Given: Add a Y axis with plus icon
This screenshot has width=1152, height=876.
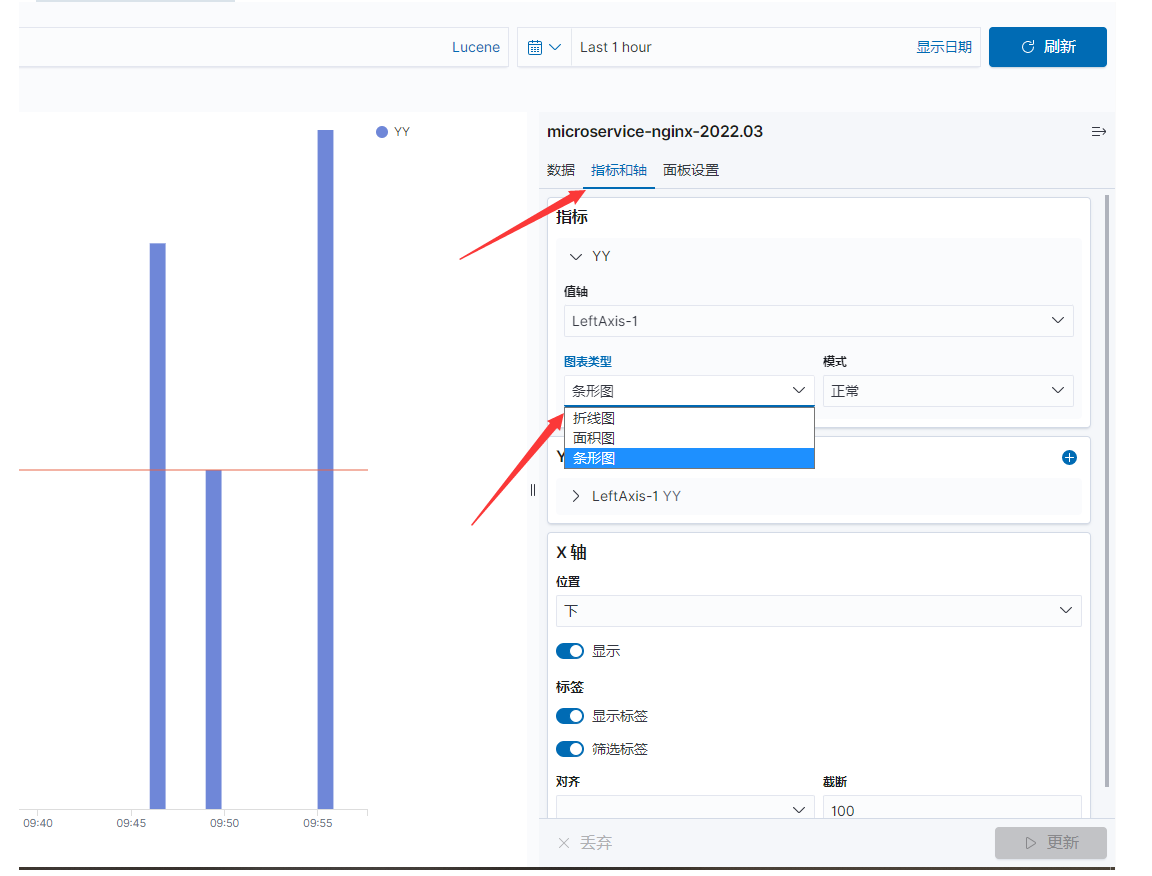Looking at the screenshot, I should (x=1069, y=458).
